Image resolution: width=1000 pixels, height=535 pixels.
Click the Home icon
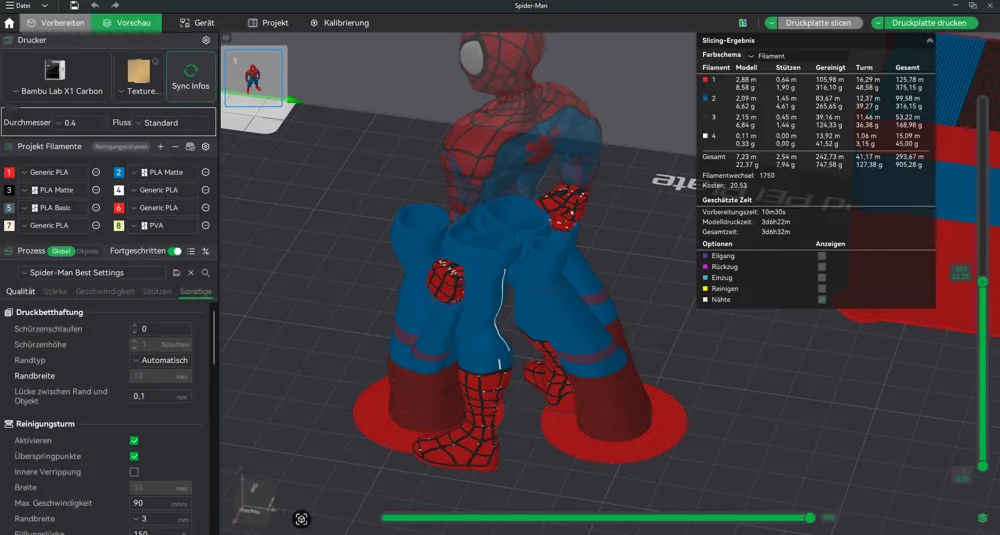(9, 23)
